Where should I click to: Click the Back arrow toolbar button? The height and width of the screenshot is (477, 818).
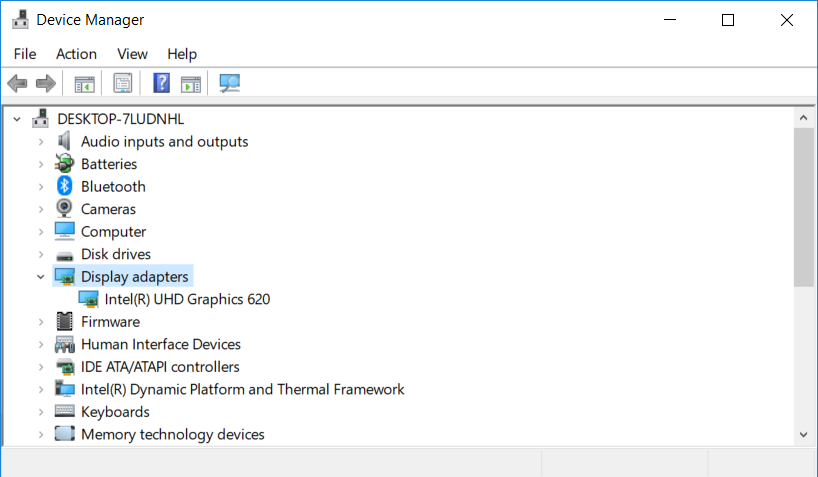pos(17,84)
